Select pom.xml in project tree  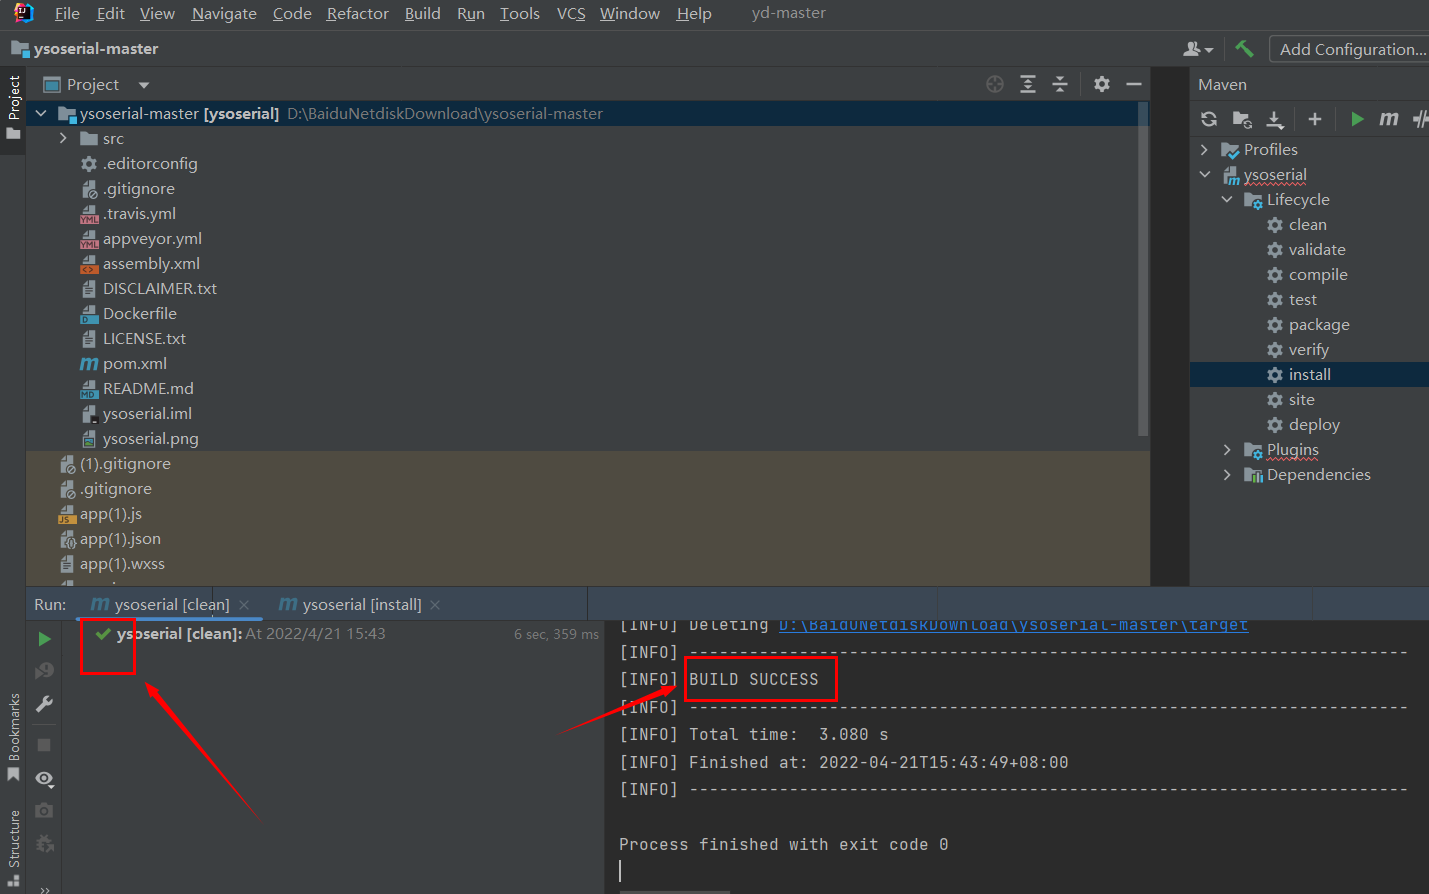click(x=134, y=363)
